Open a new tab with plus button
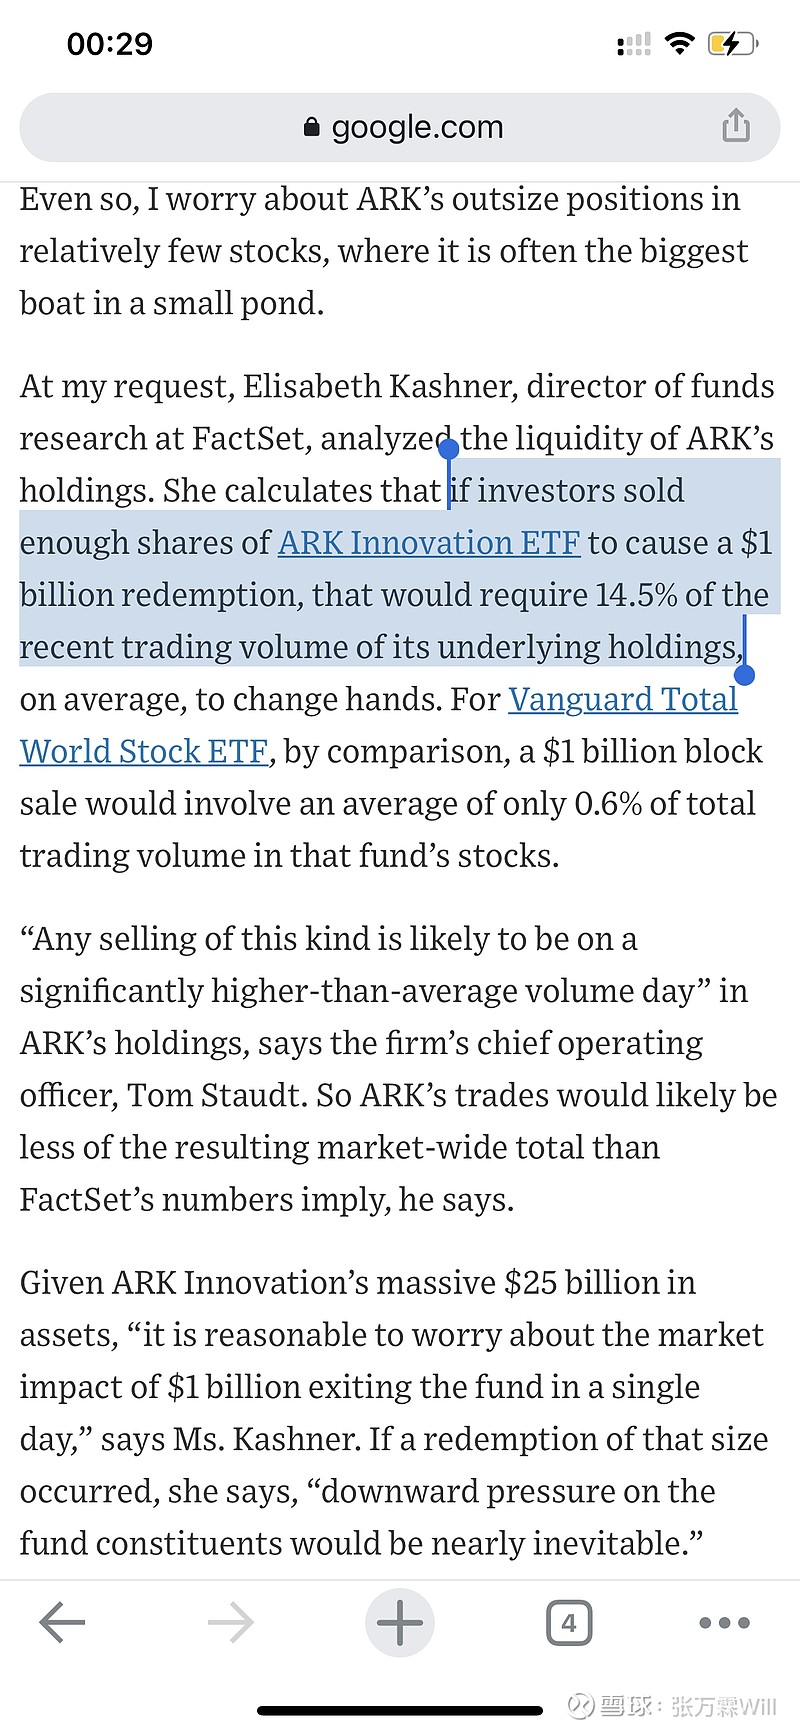 (x=400, y=1622)
